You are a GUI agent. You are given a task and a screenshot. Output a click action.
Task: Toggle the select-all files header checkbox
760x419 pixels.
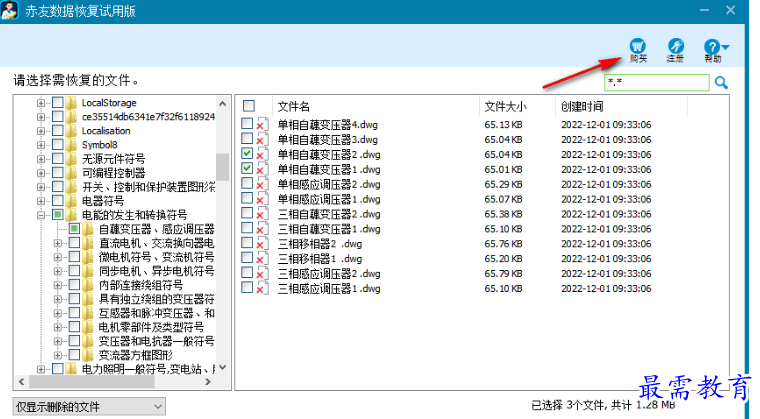click(249, 106)
